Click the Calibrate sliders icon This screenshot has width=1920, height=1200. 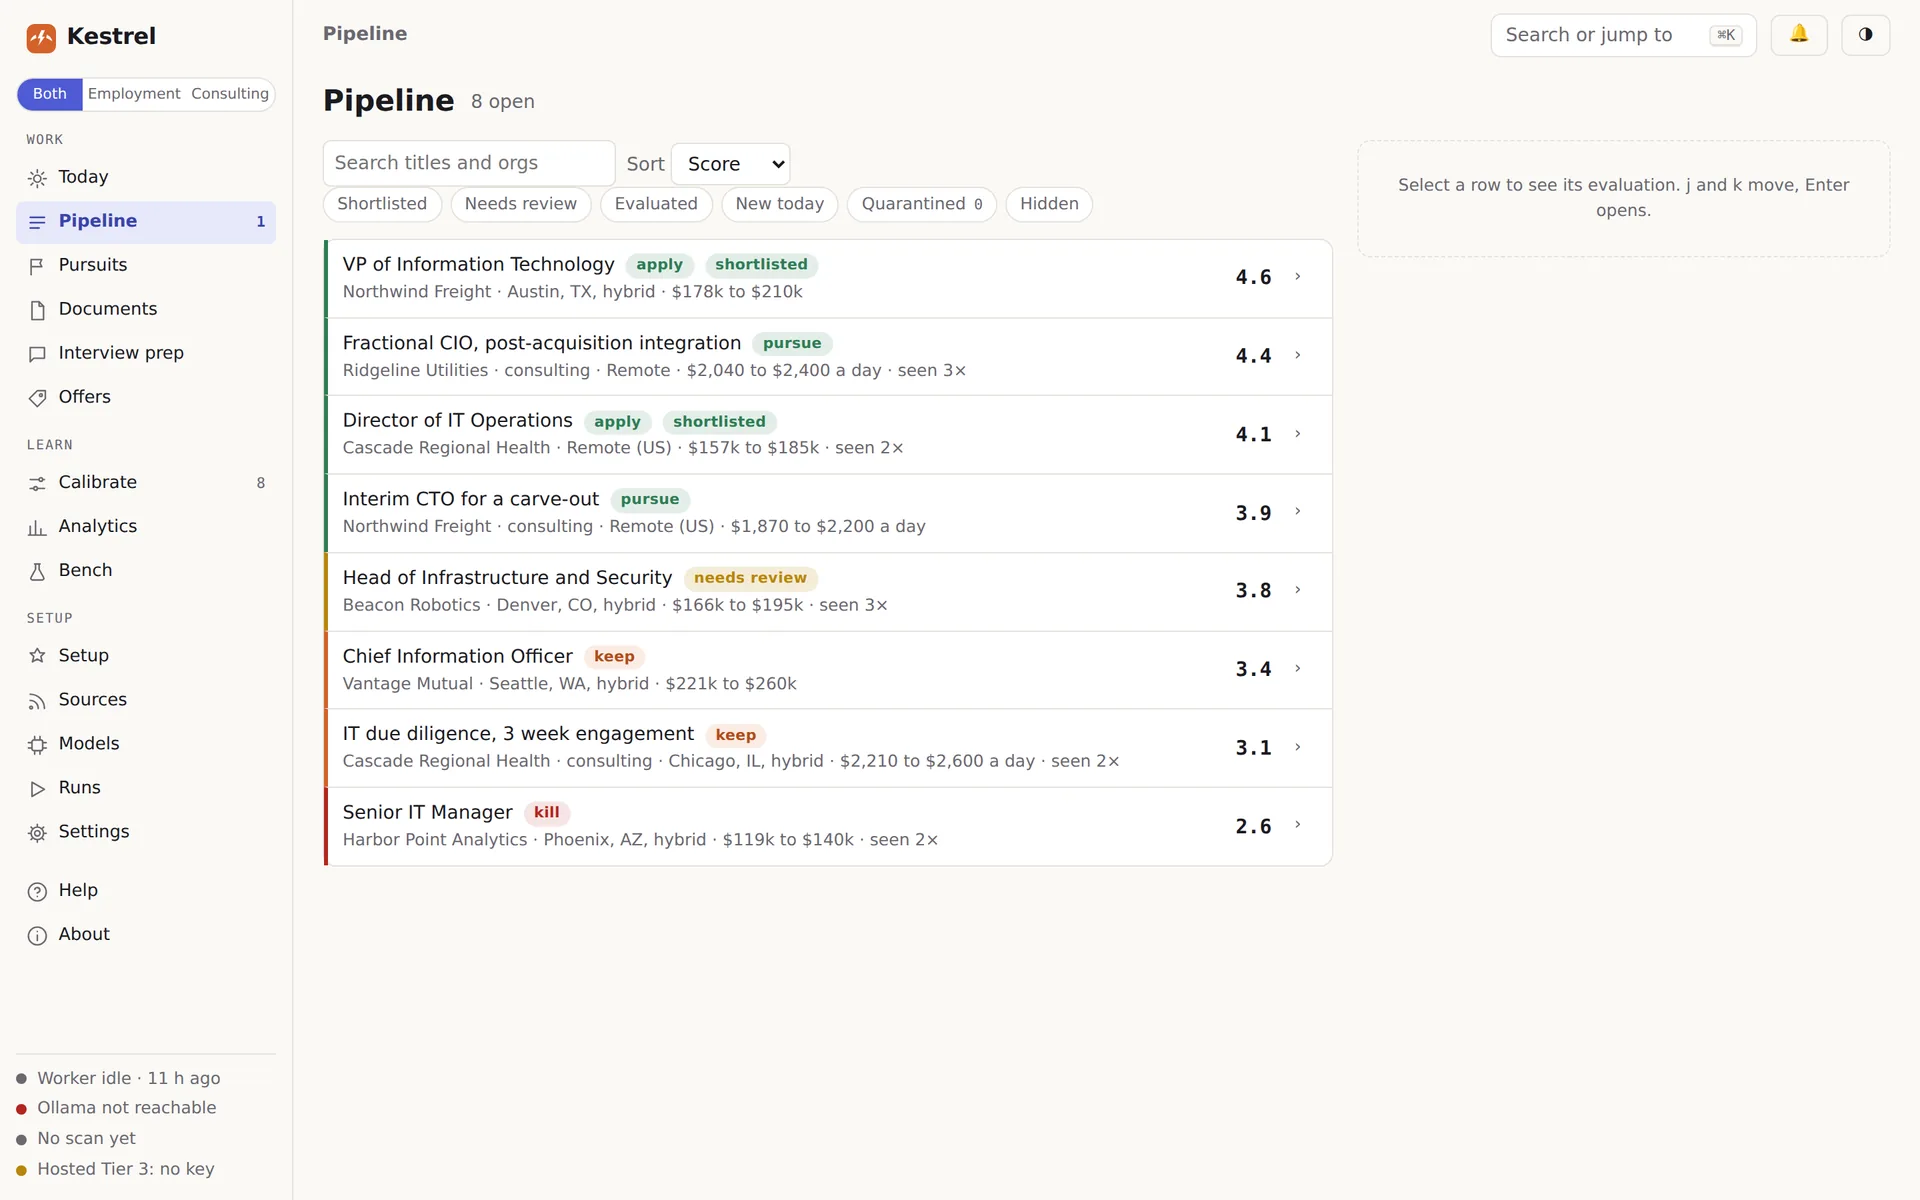[x=37, y=483]
